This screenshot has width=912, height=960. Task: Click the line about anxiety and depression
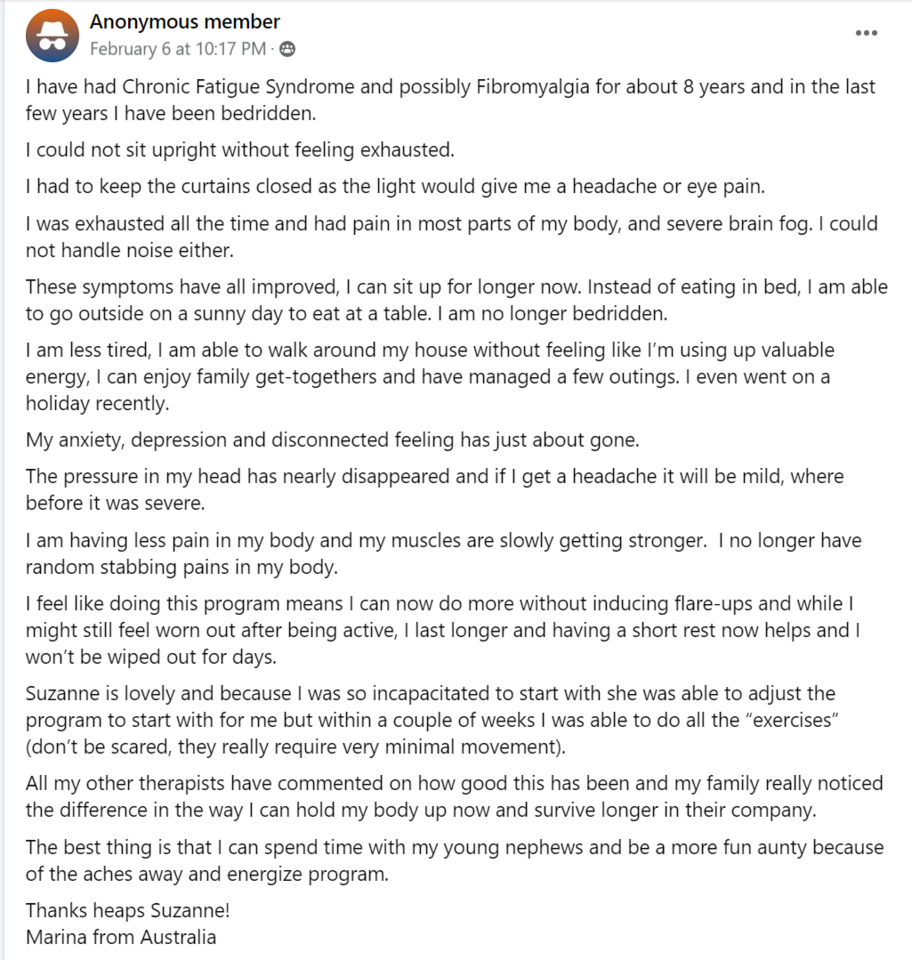pos(332,440)
